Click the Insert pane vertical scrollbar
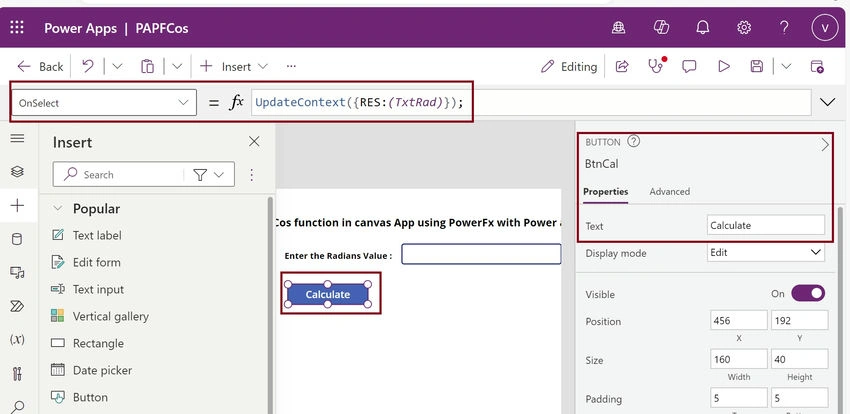The image size is (850, 414). [271, 305]
